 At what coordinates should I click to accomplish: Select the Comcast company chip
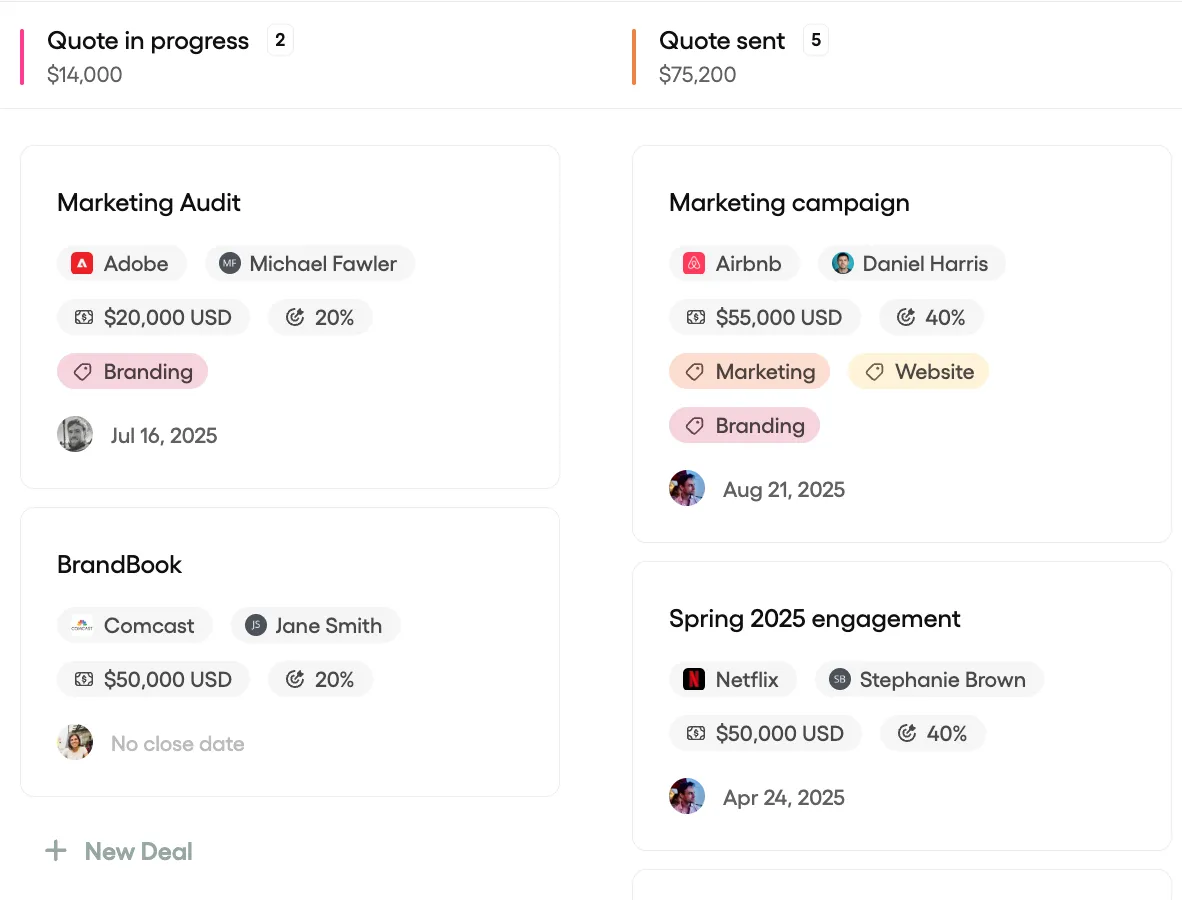(x=134, y=626)
